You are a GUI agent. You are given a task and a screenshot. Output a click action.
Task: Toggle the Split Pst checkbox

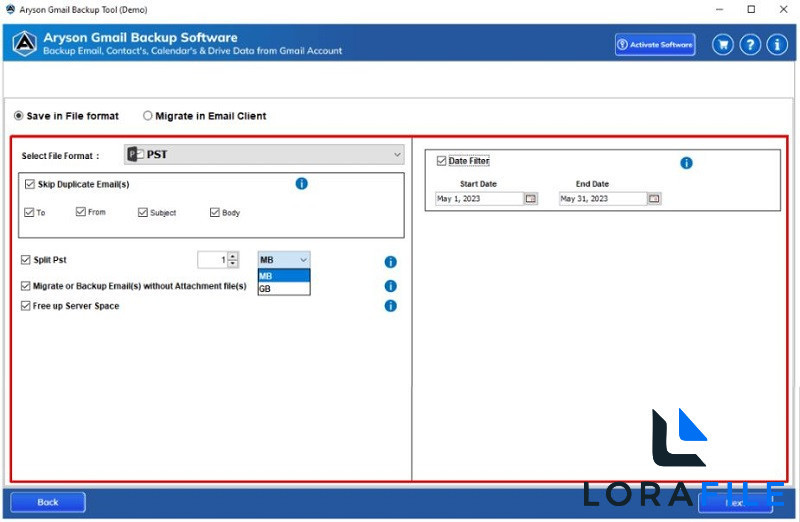tap(26, 260)
